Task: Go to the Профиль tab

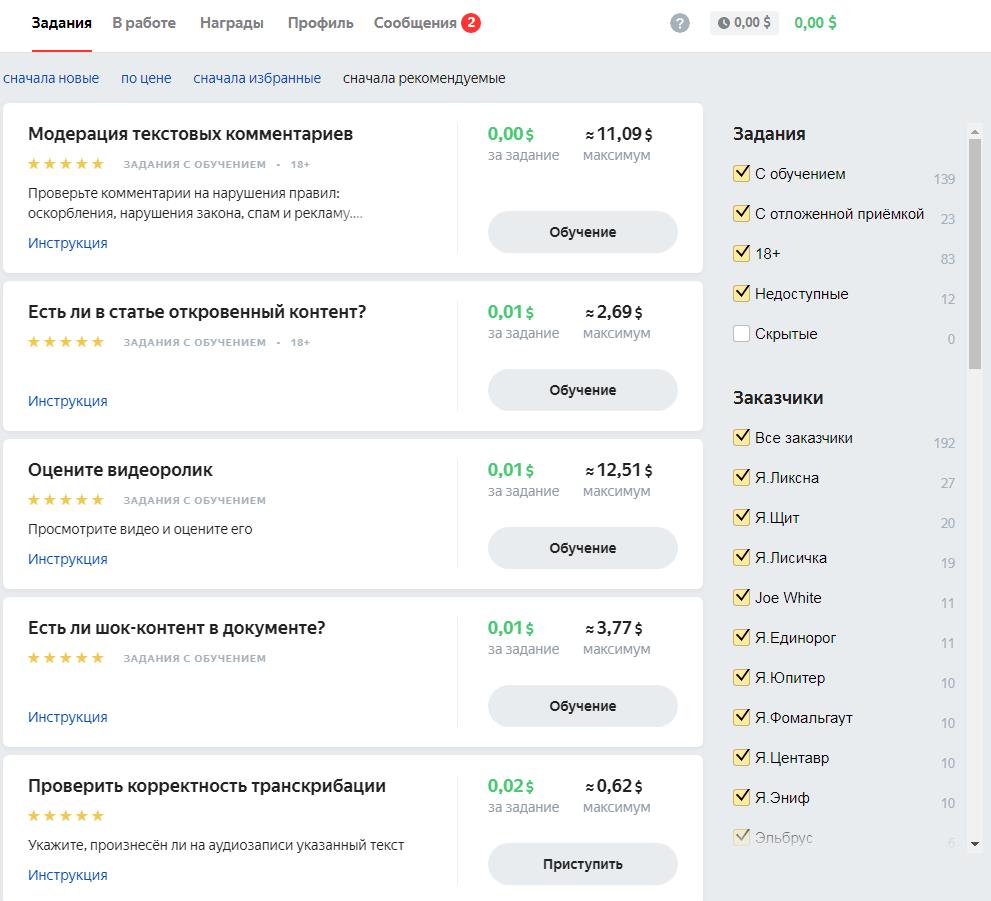Action: point(320,23)
